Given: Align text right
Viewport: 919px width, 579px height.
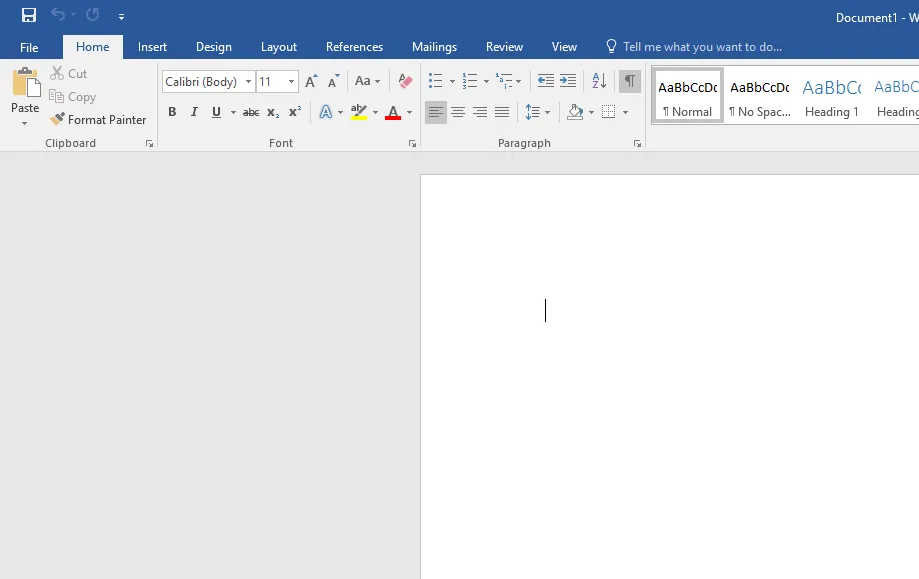Looking at the screenshot, I should click(x=480, y=112).
